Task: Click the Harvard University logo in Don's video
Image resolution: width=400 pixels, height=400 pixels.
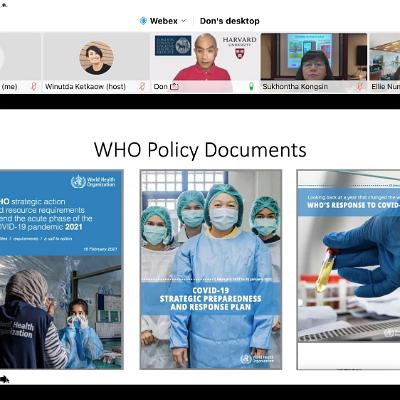Action: [x=240, y=47]
